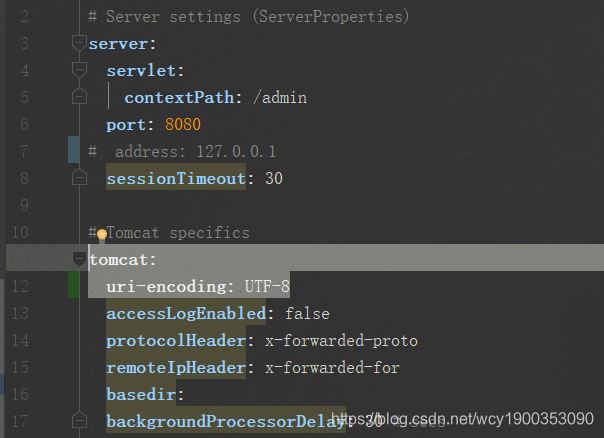Click the remoteIpHeader key
604x438 pixels.
pyautogui.click(x=180, y=368)
